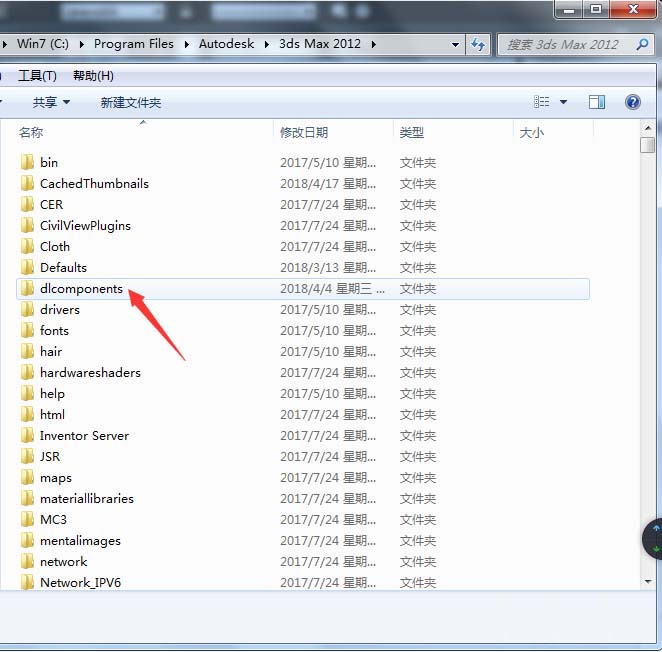Open the view options dropdown arrow
Viewport: 662px width, 652px height.
[x=563, y=102]
